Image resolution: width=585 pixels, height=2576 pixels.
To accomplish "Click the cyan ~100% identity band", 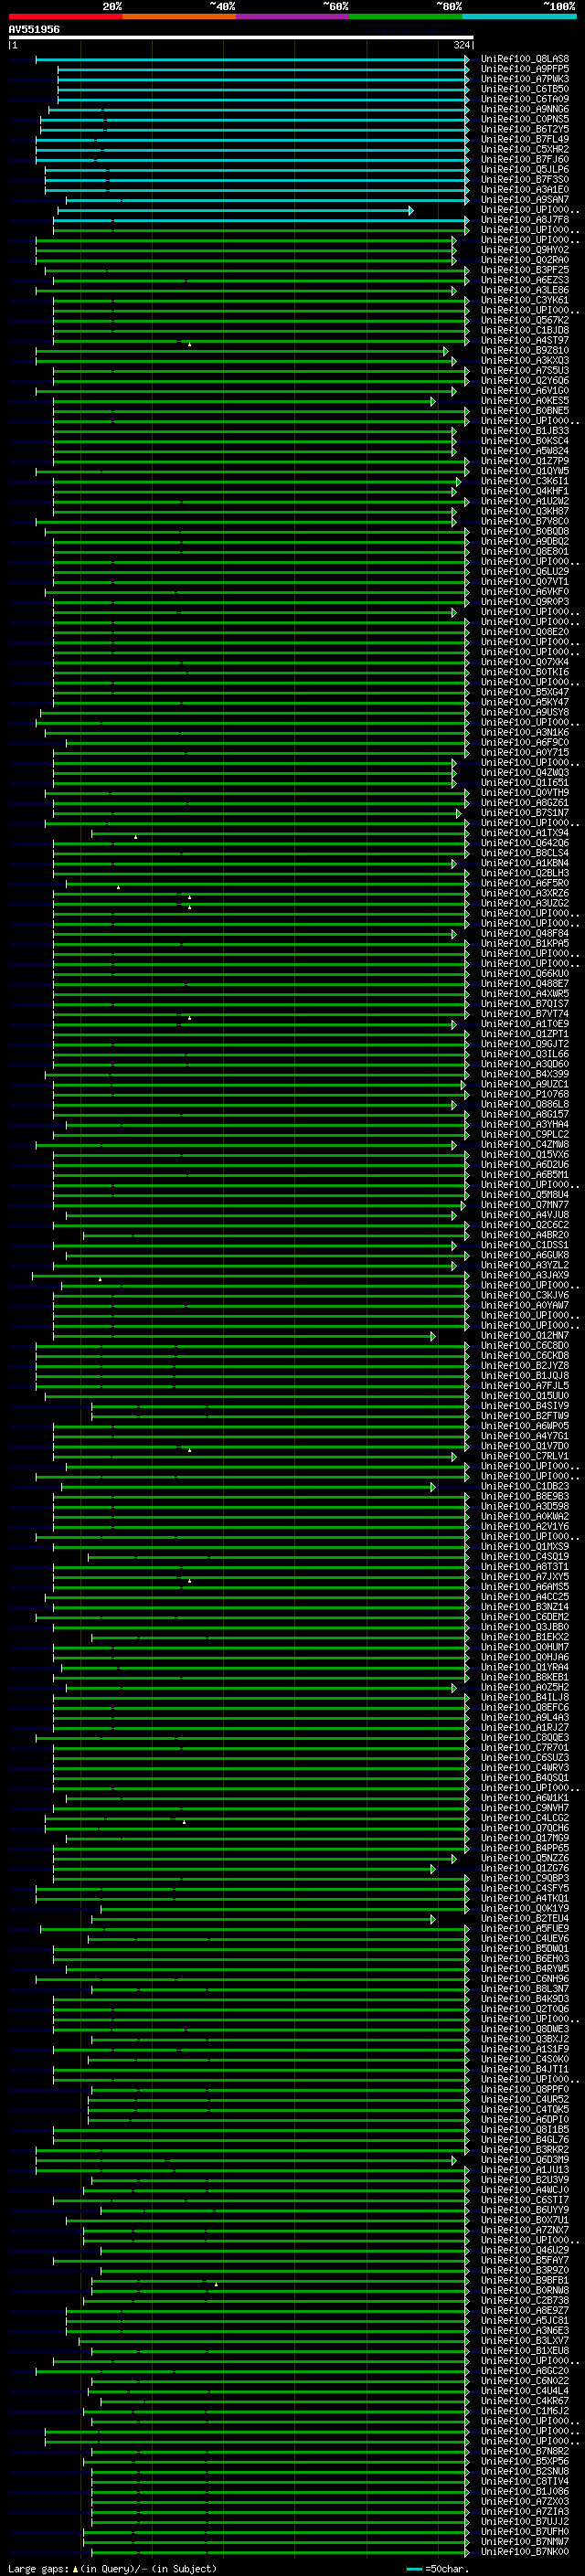I will pos(519,16).
